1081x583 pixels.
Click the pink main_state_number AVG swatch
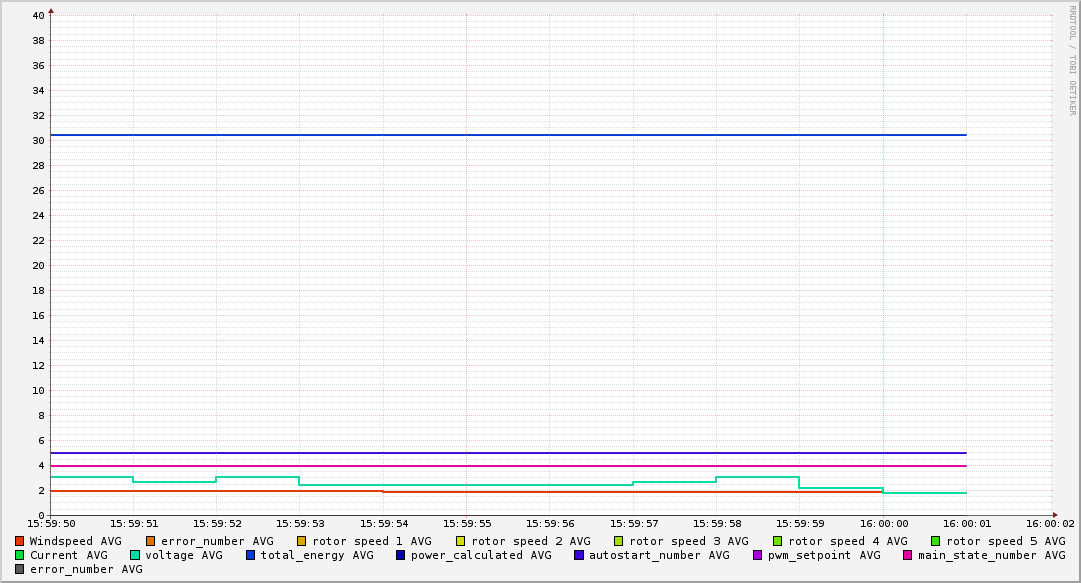(908, 555)
